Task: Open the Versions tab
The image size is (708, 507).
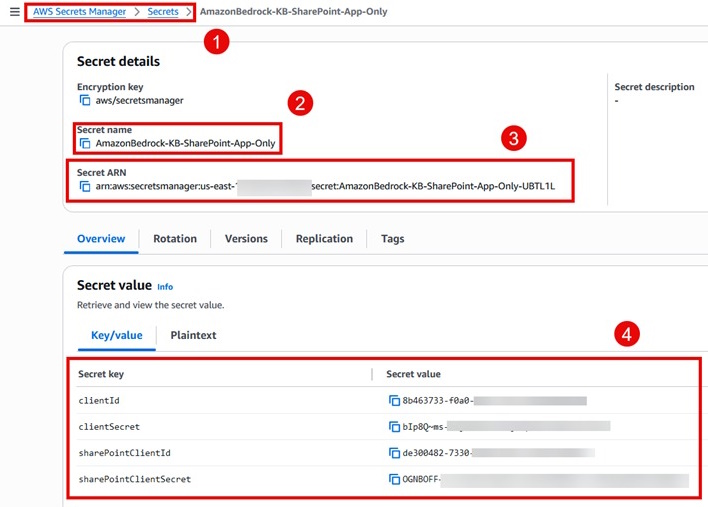Action: (x=246, y=239)
